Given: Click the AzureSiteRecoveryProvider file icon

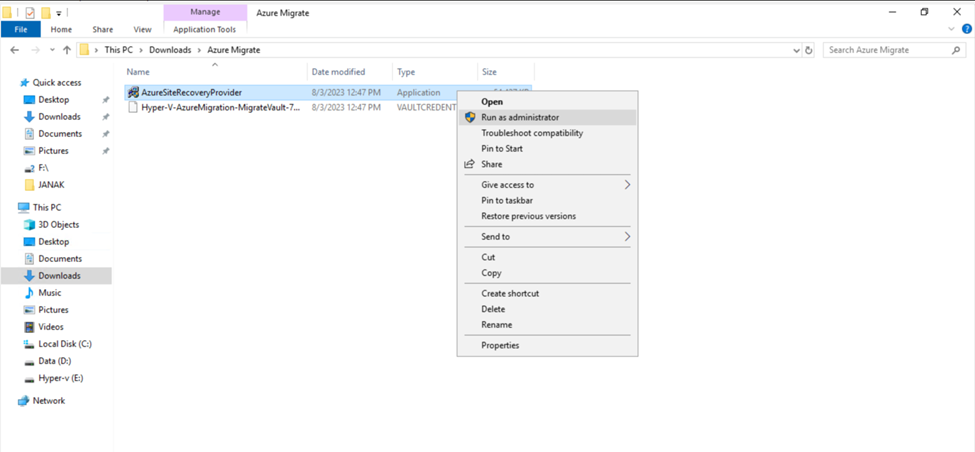Looking at the screenshot, I should coord(133,93).
